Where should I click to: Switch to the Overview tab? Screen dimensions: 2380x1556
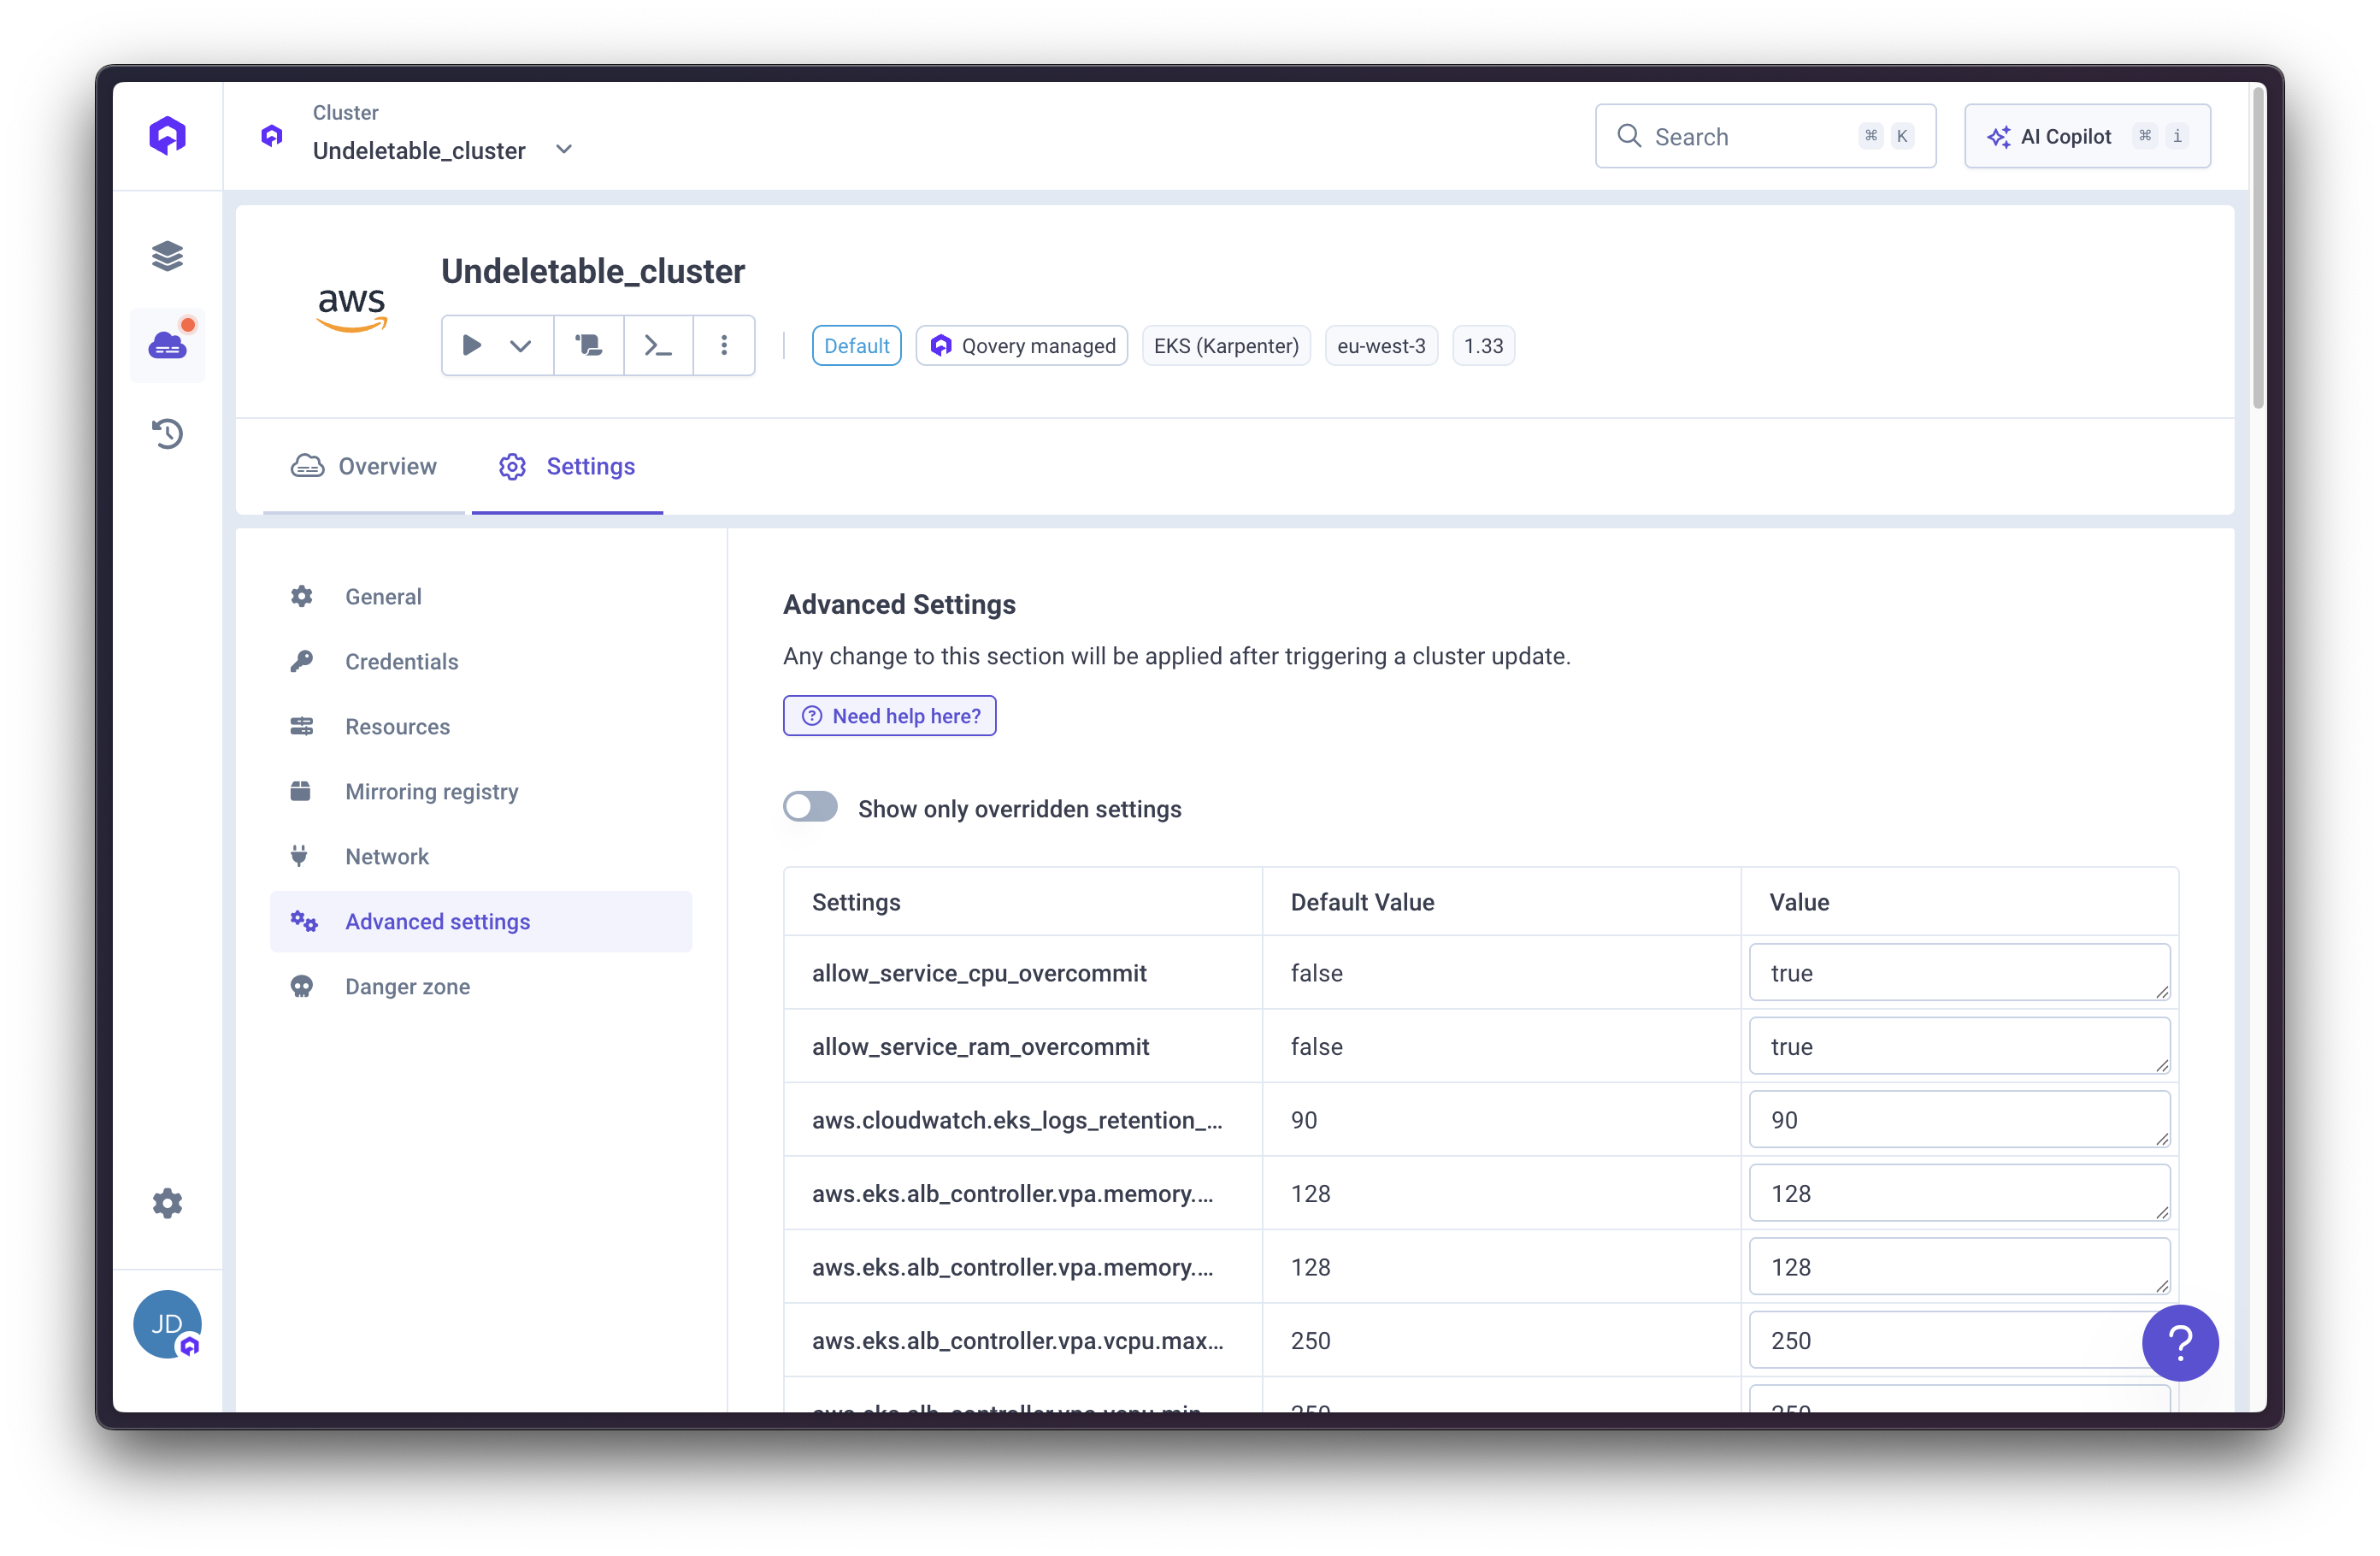pyautogui.click(x=364, y=466)
